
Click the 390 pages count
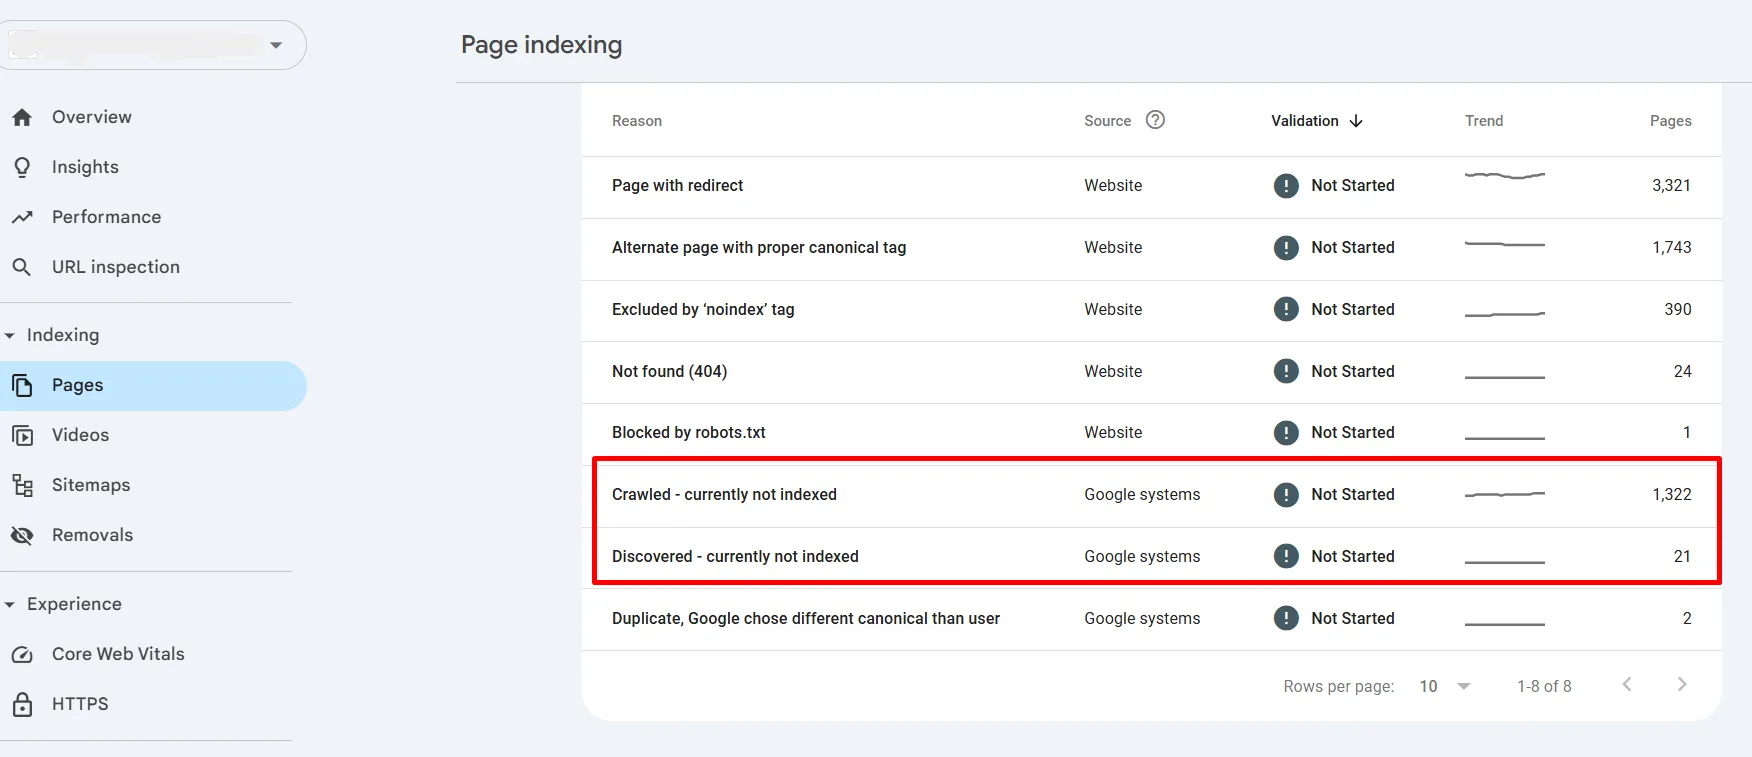point(1677,310)
